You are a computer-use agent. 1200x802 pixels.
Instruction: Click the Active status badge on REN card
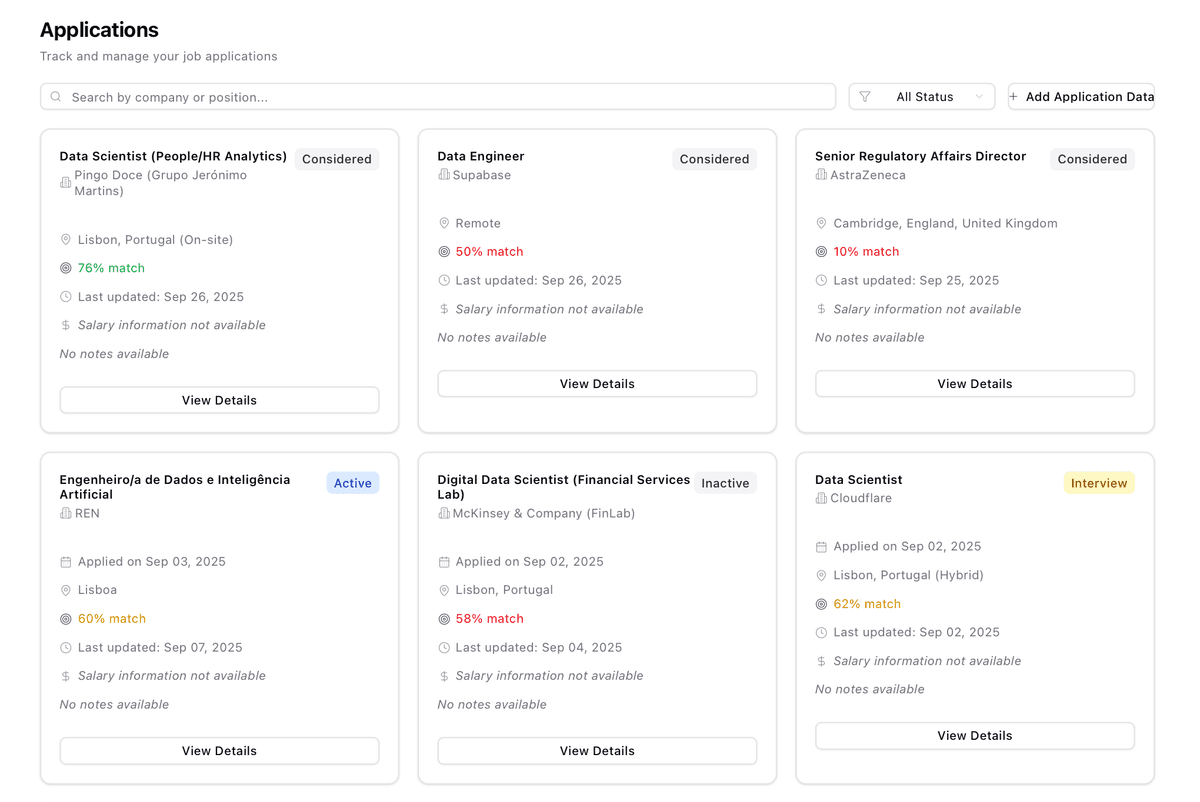pos(352,483)
